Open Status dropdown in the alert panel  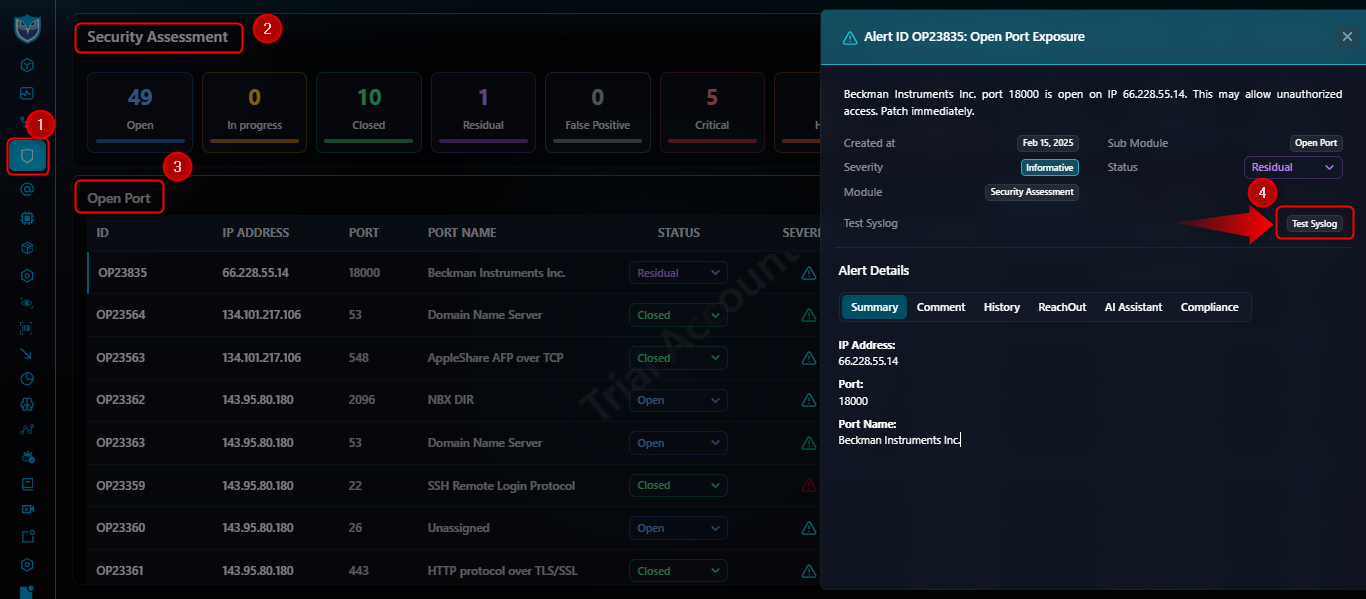[1293, 167]
